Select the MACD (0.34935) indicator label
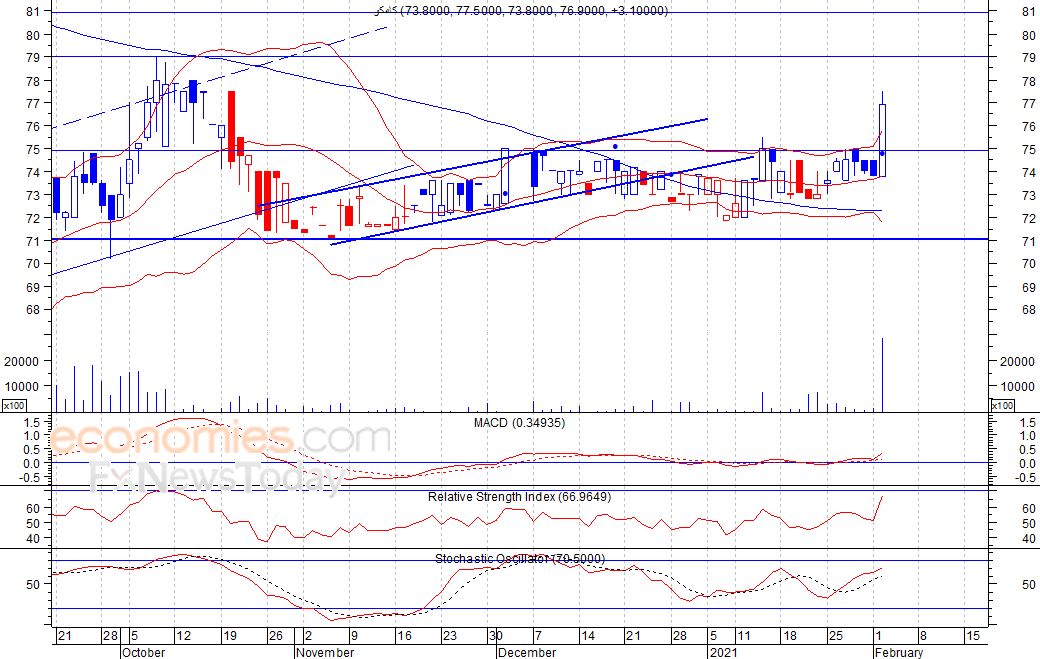The height and width of the screenshot is (659, 1040). (x=519, y=423)
